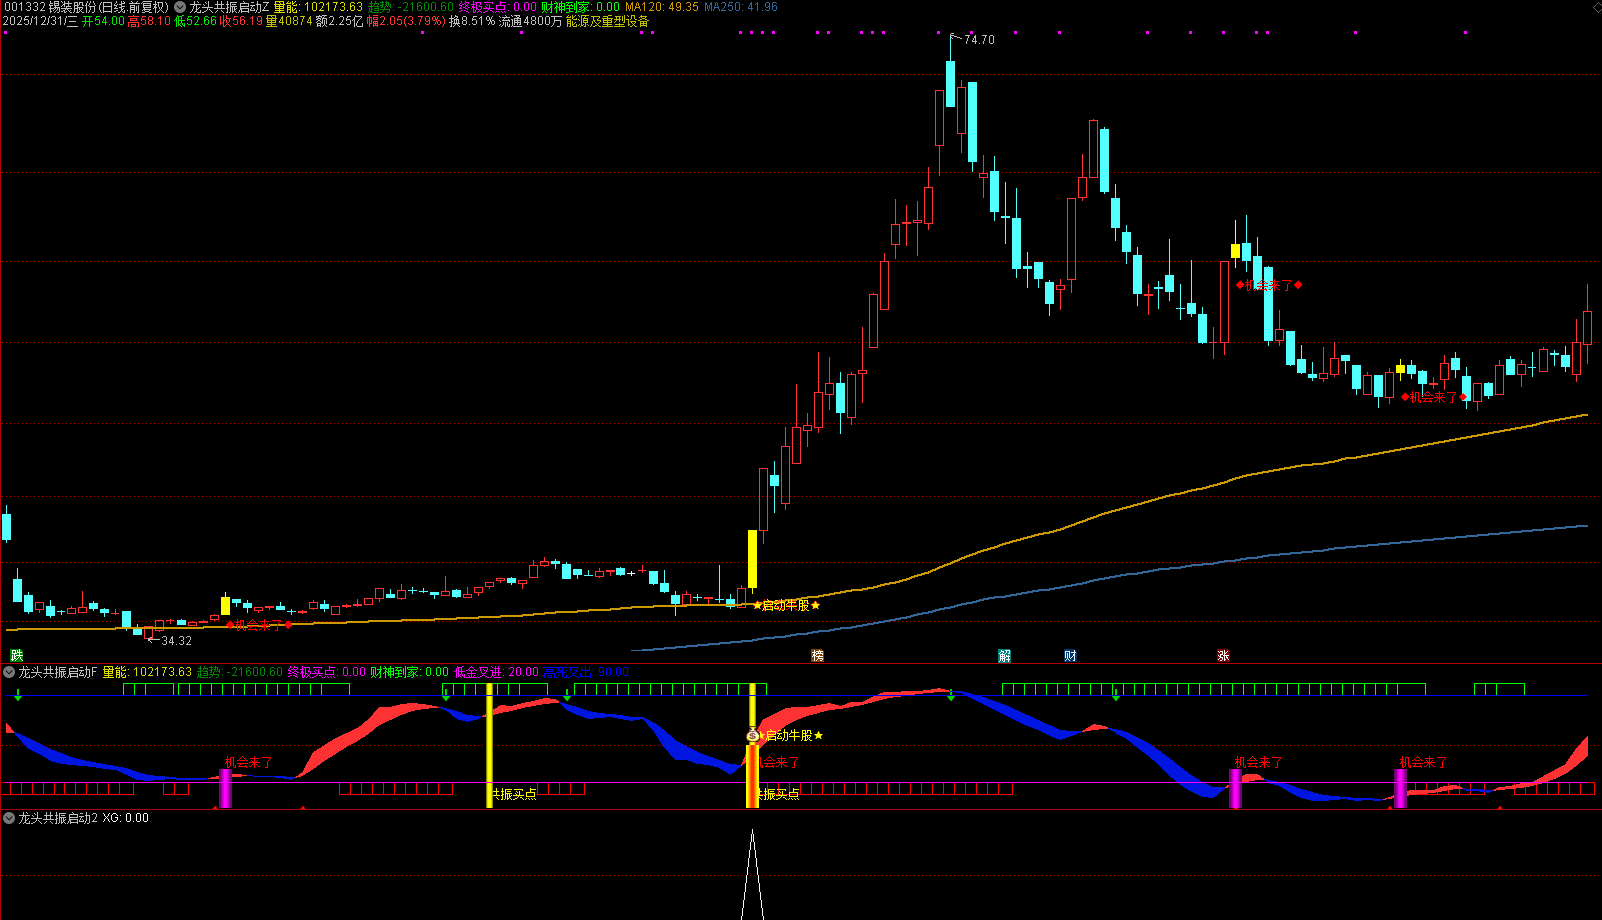
Task: Select the MA250 value label
Action: [x=740, y=7]
